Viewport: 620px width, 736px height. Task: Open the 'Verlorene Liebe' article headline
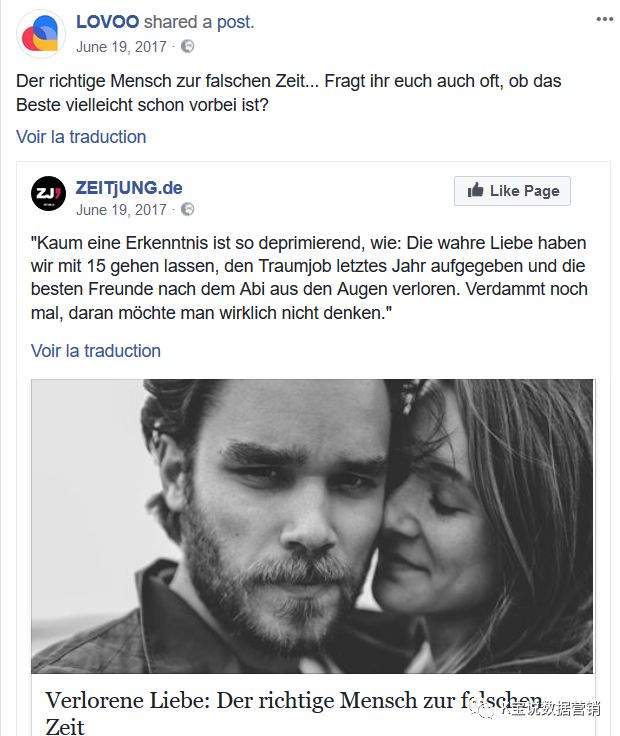(x=294, y=713)
